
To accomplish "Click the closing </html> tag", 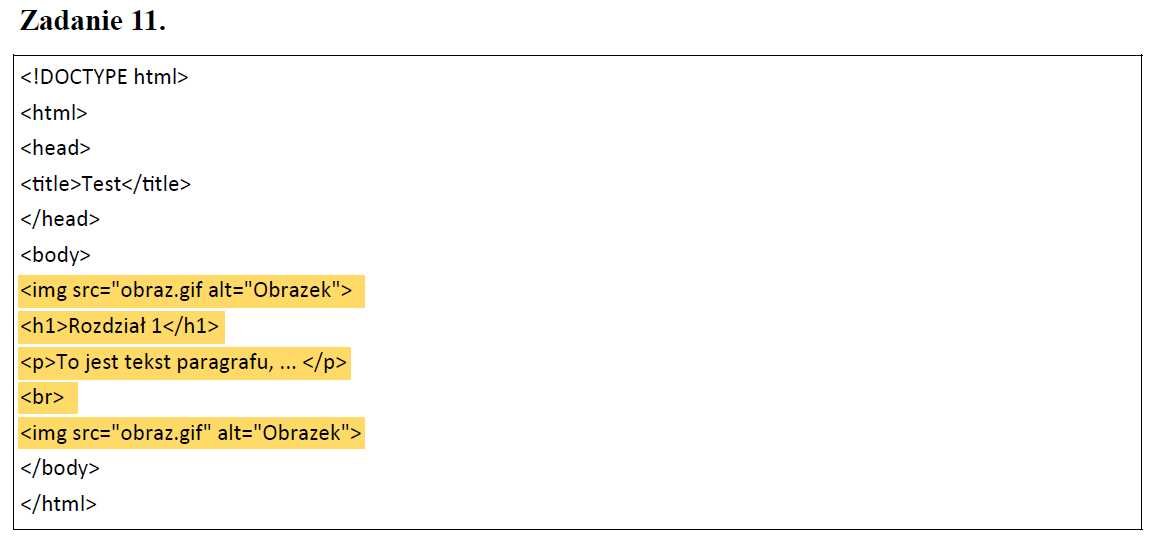I will click(x=58, y=504).
